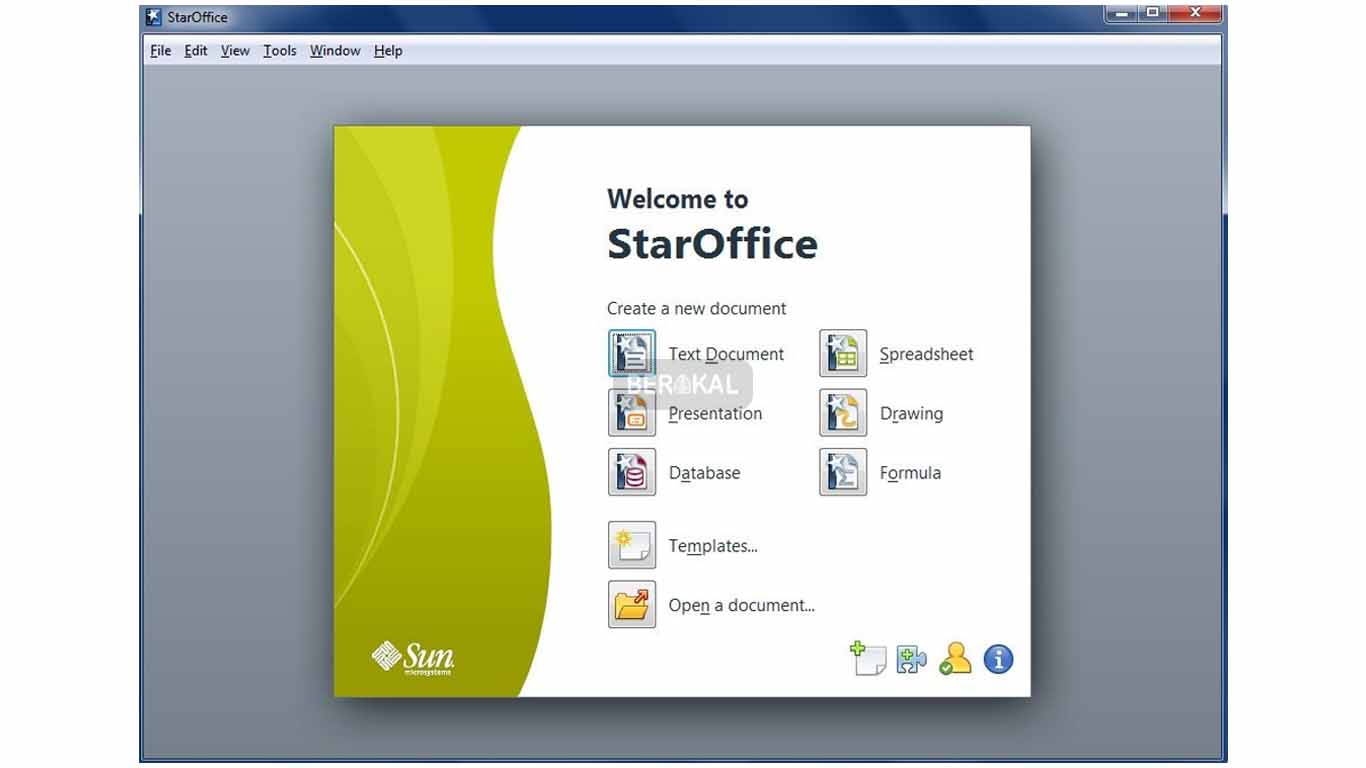Image resolution: width=1366 pixels, height=768 pixels.
Task: Click the user registration icon
Action: pos(955,658)
